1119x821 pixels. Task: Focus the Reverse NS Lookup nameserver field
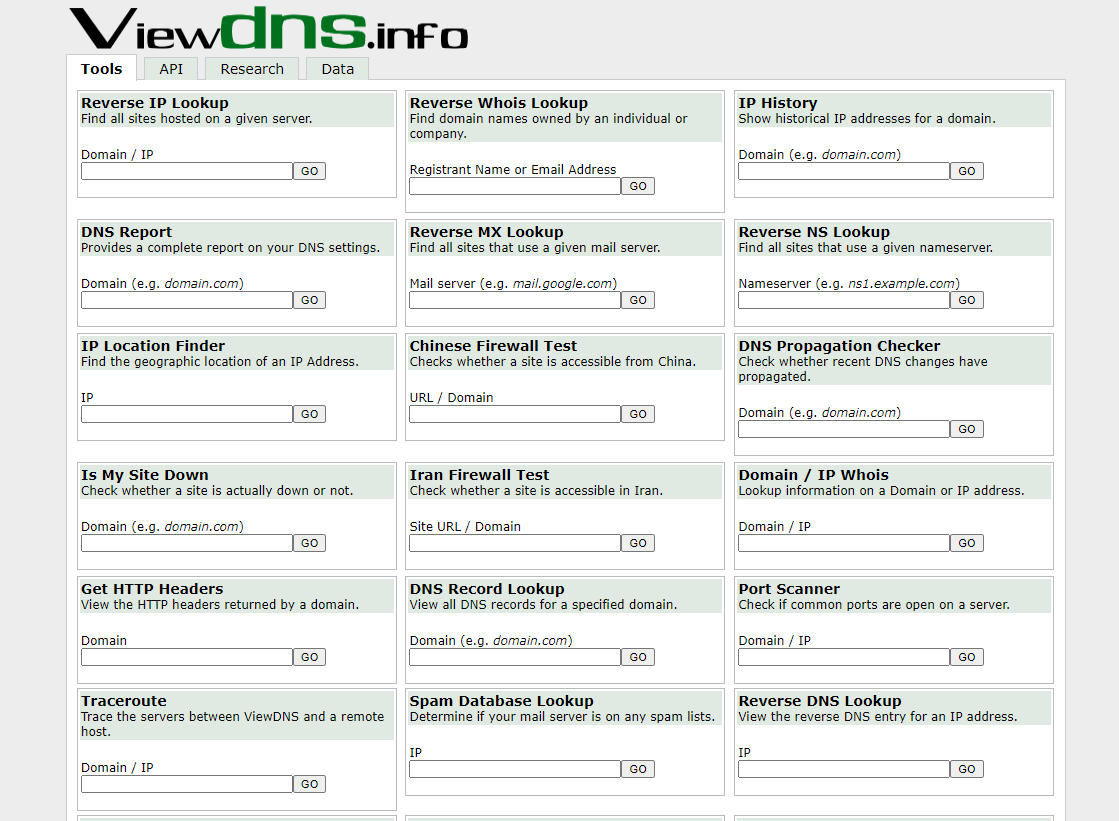click(844, 300)
